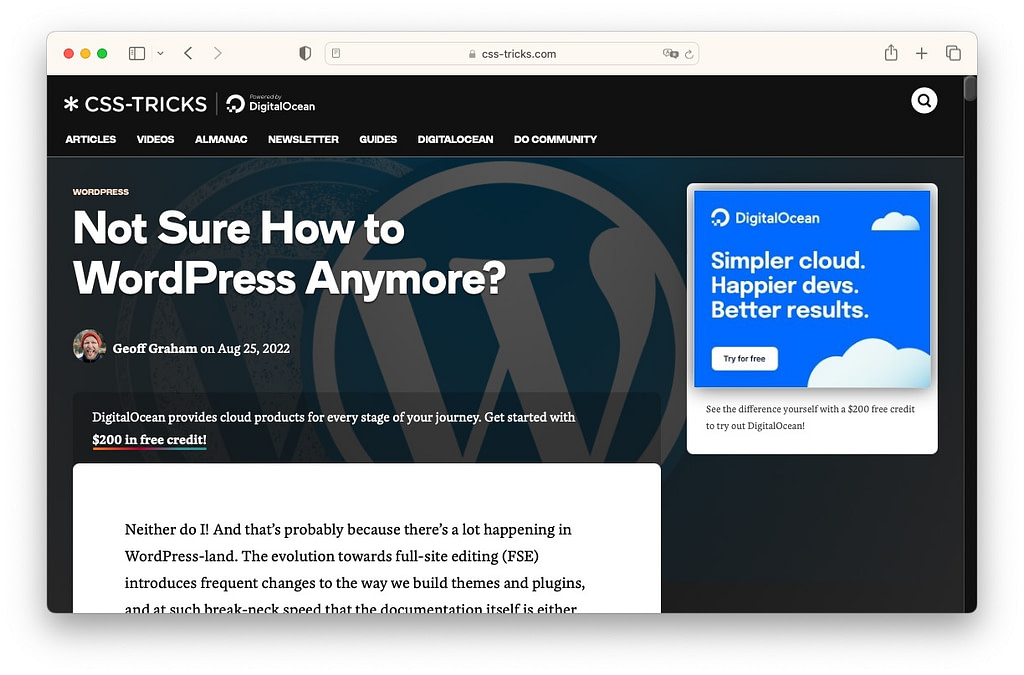Image resolution: width=1024 pixels, height=675 pixels.
Task: Navigate back using the back arrow
Action: tap(188, 53)
